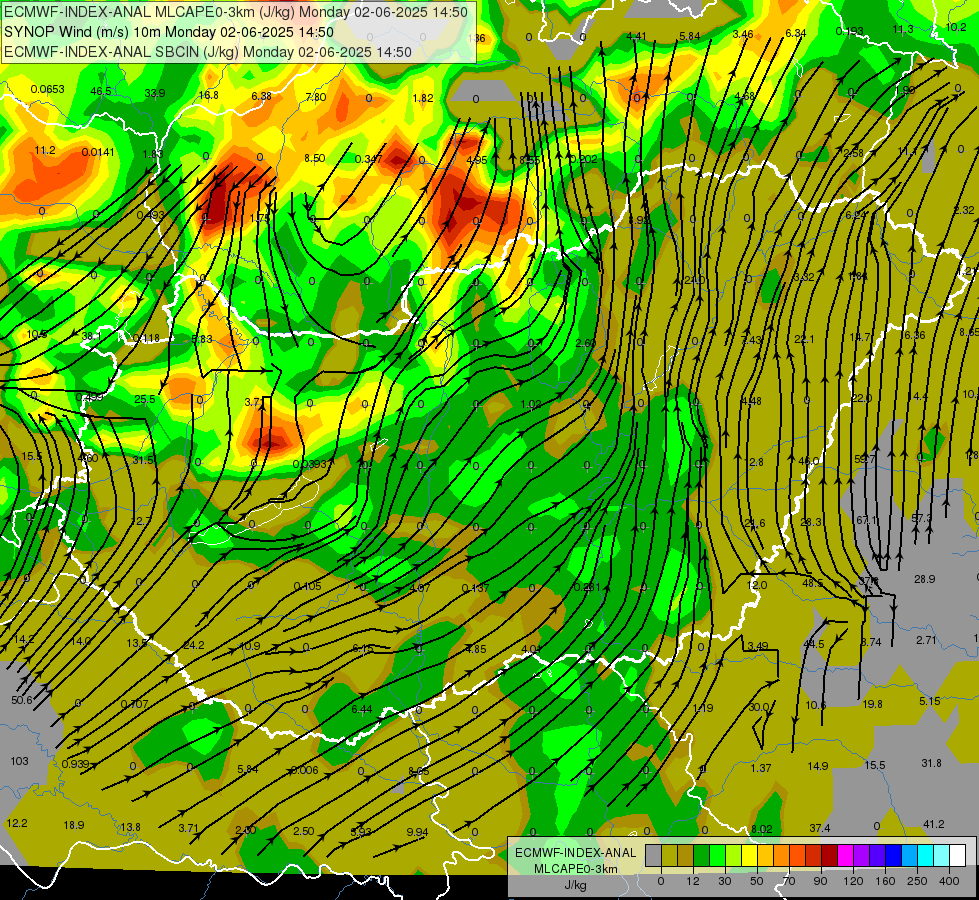Select the station value '46.5'
The width and height of the screenshot is (979, 900).
(x=101, y=91)
